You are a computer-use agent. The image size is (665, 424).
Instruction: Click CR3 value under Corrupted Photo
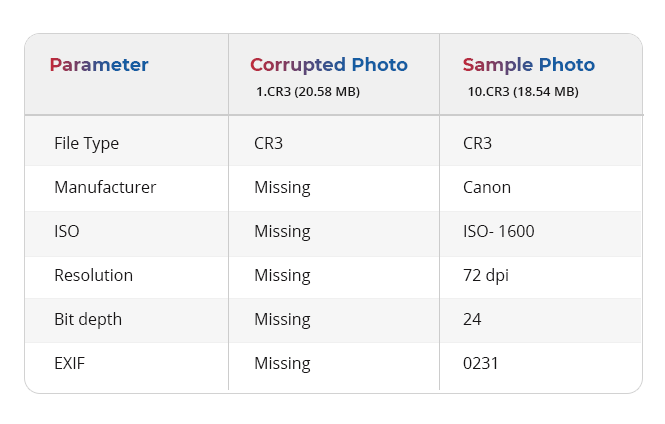(269, 143)
